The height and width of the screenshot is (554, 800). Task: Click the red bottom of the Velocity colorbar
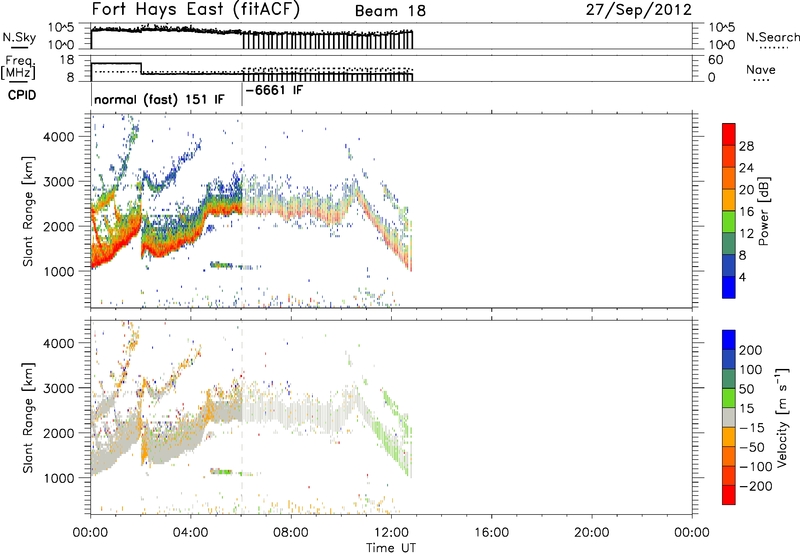[729, 495]
